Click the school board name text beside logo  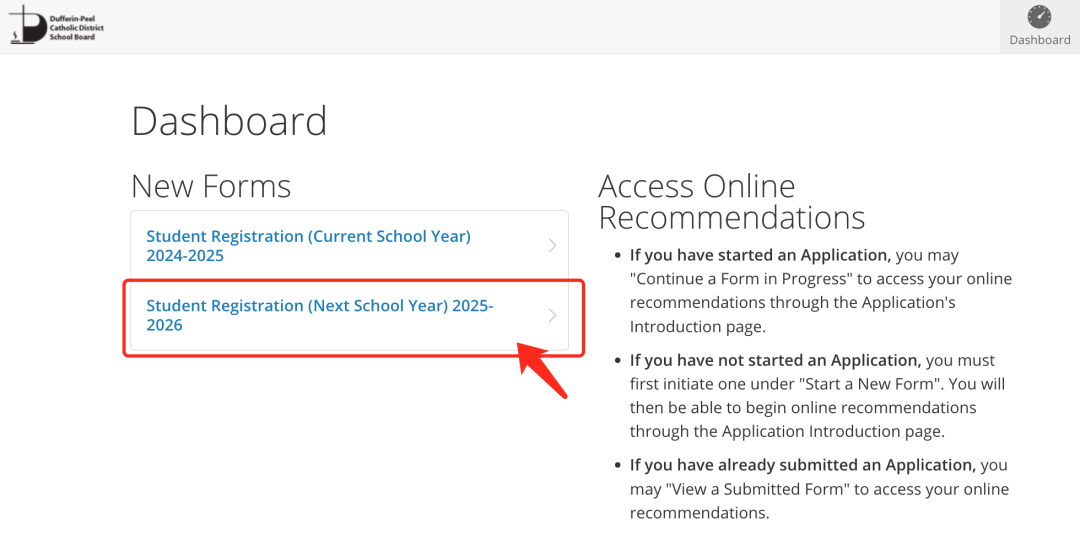(76, 28)
